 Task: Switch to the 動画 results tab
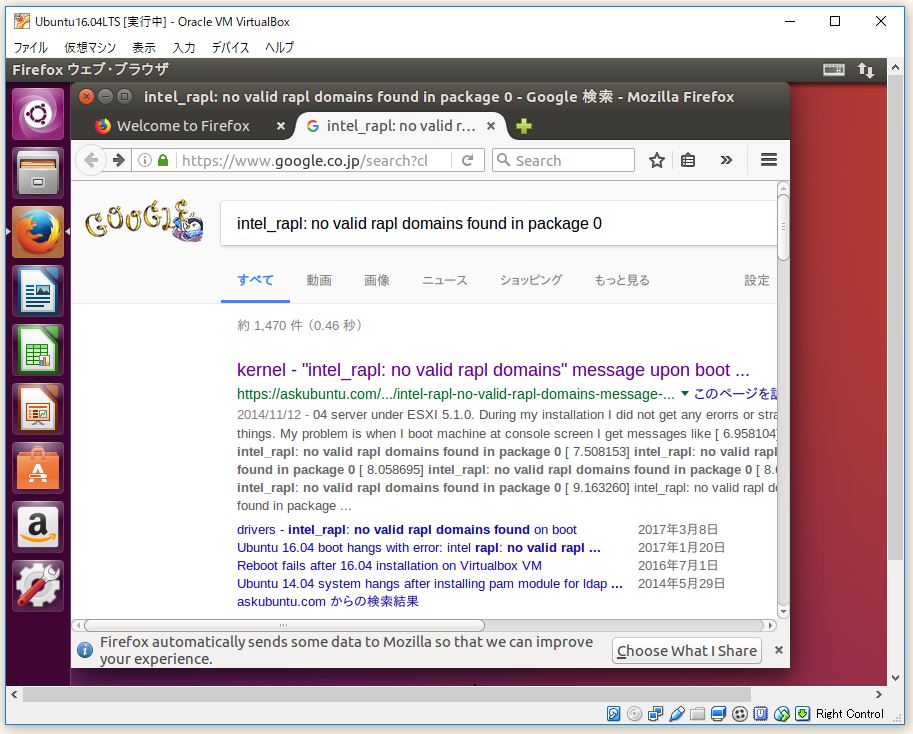319,280
